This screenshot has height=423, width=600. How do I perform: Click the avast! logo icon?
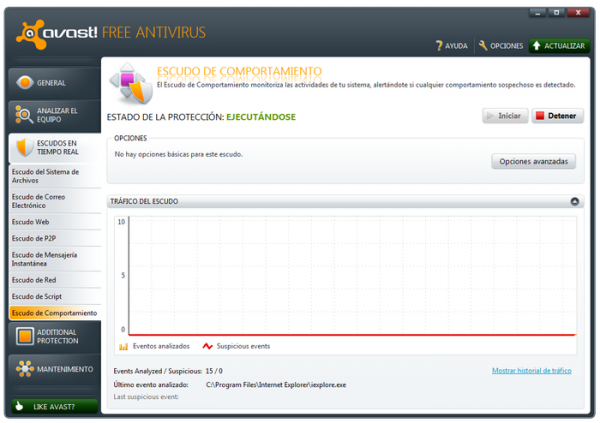point(30,34)
